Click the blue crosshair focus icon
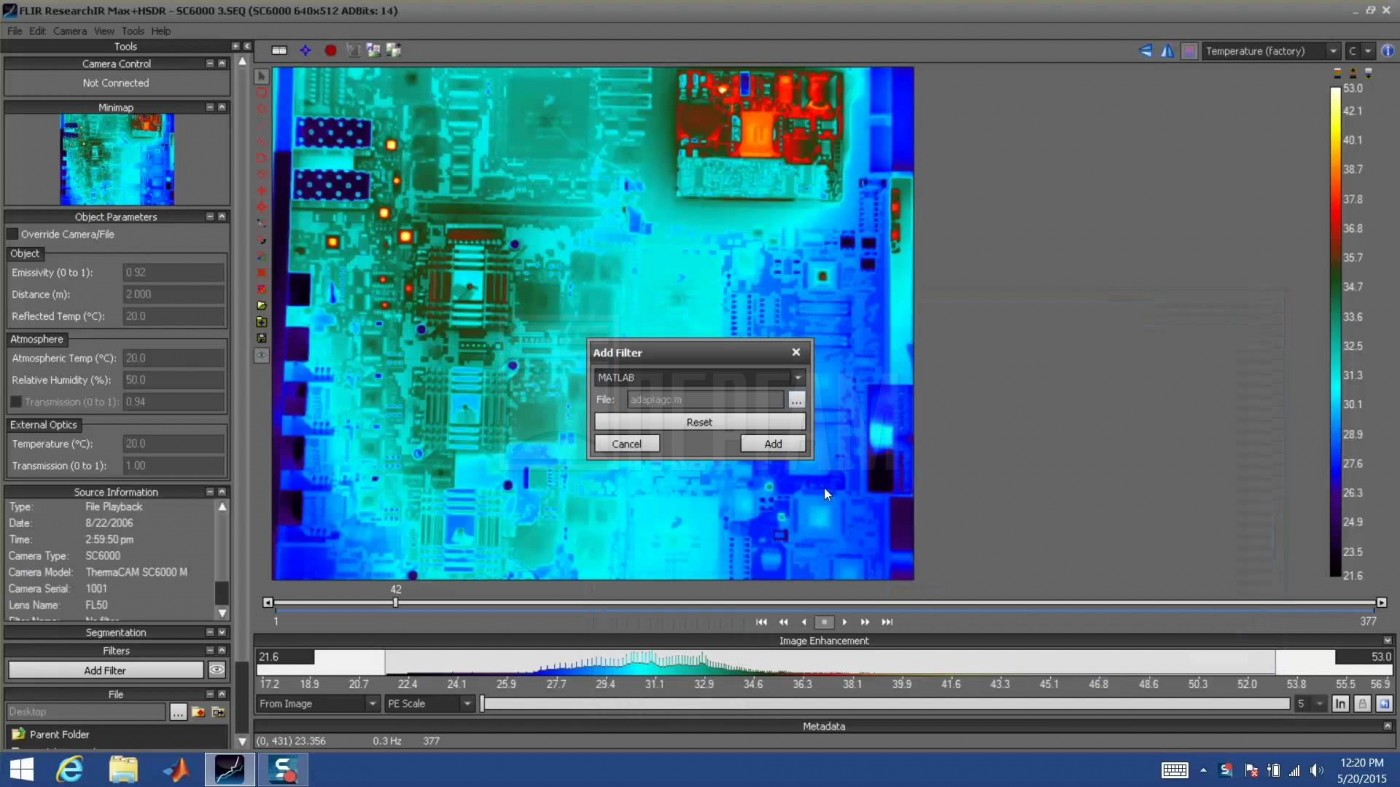The height and width of the screenshot is (787, 1400). tap(305, 51)
